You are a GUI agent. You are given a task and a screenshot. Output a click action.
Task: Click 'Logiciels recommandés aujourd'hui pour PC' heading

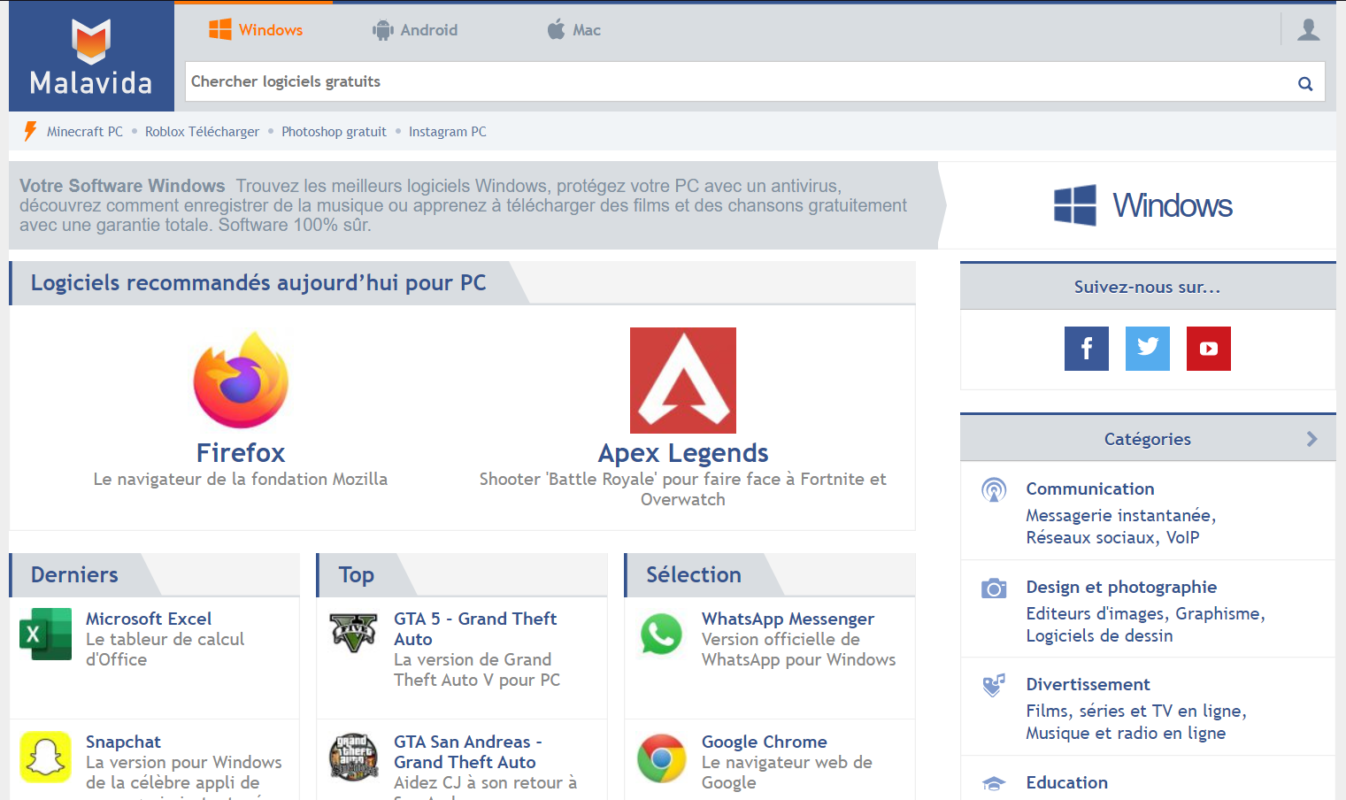click(258, 283)
